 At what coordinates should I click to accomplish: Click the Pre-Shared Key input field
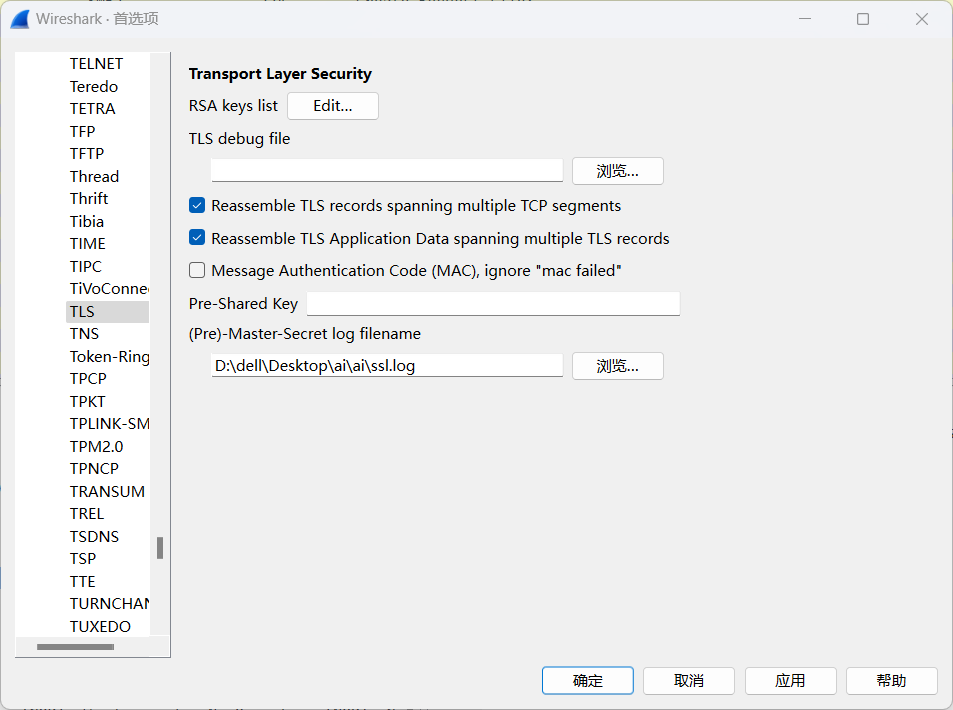493,304
